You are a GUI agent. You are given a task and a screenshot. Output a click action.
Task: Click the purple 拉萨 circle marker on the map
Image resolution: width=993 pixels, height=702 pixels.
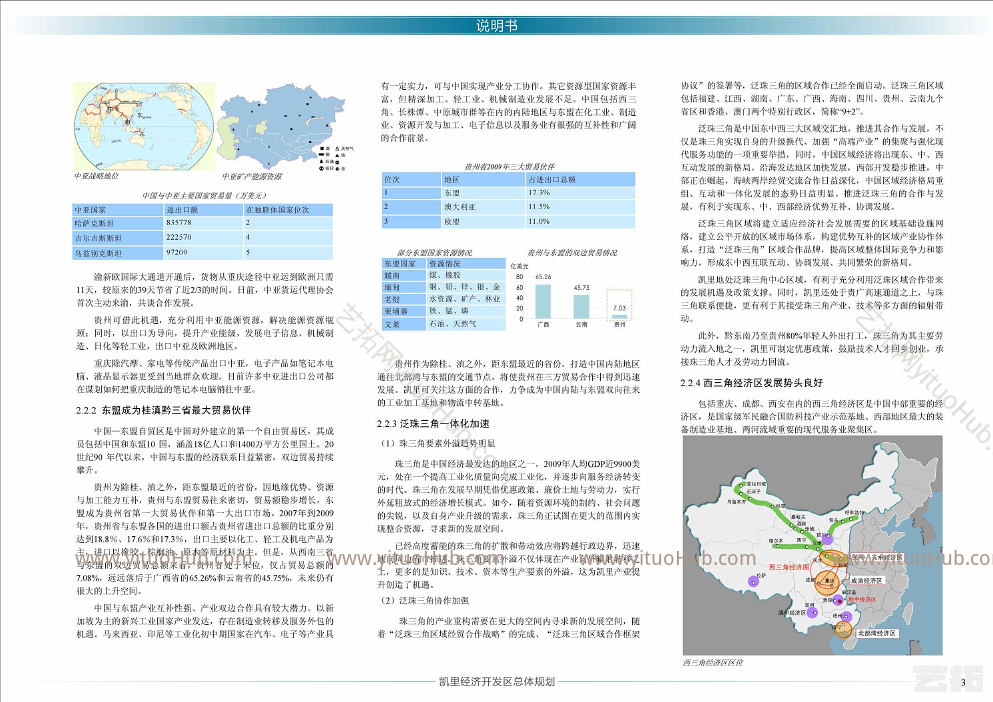point(754,580)
